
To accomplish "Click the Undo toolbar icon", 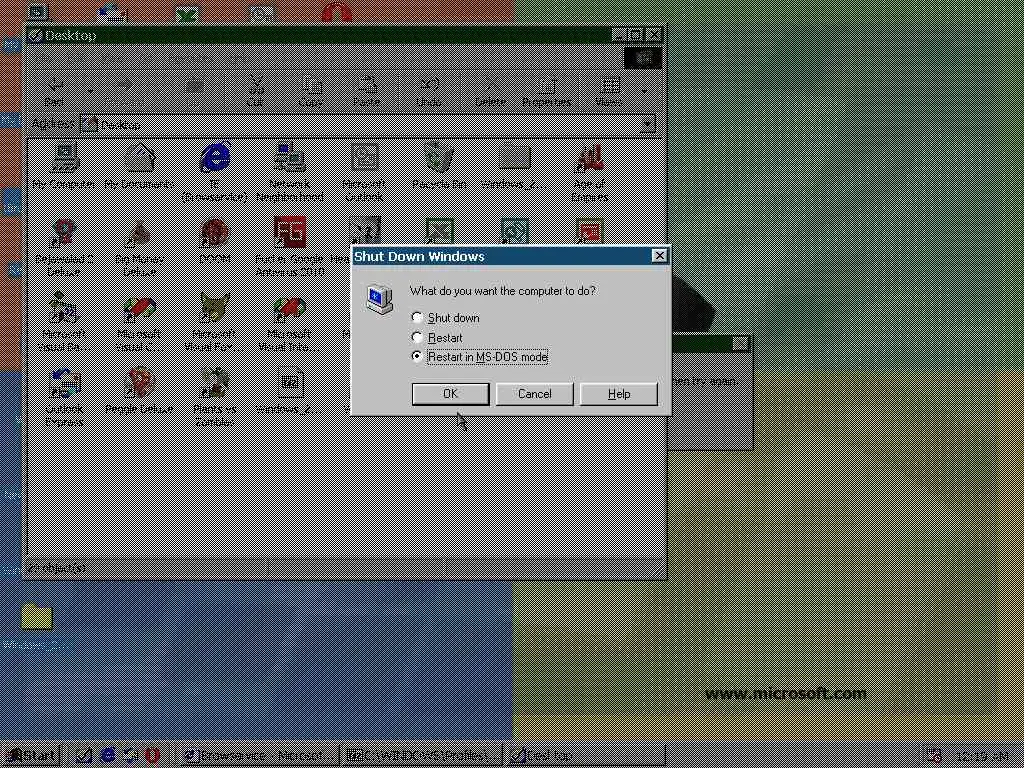I will pos(429,91).
